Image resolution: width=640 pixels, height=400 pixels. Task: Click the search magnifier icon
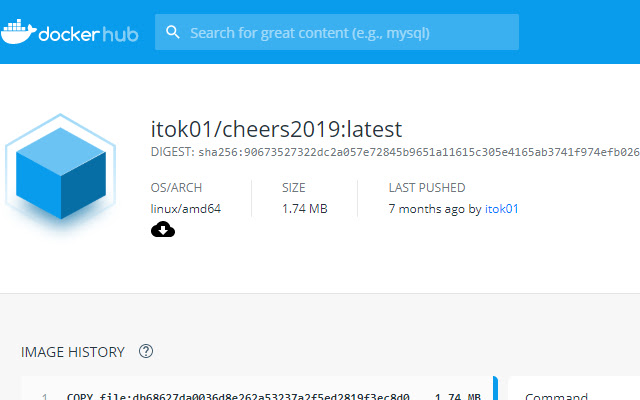173,32
